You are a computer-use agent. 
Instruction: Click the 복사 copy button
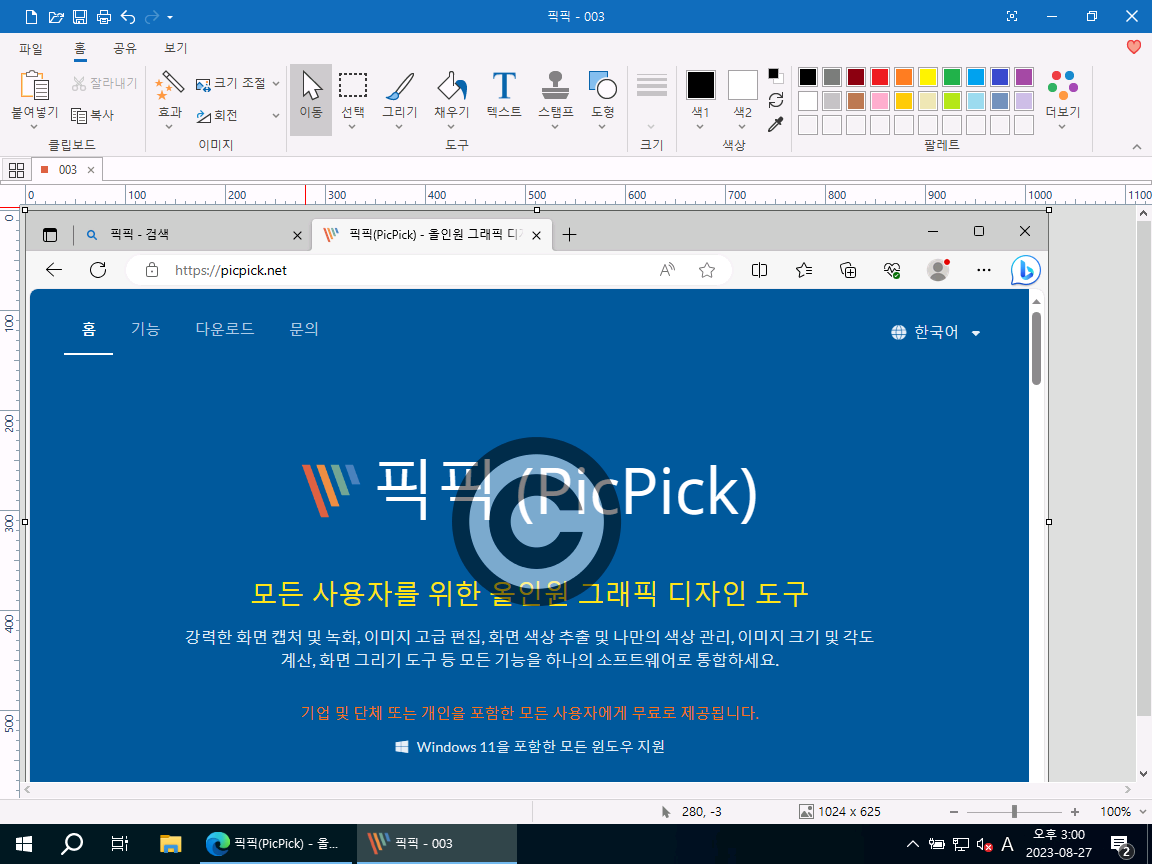(x=93, y=115)
